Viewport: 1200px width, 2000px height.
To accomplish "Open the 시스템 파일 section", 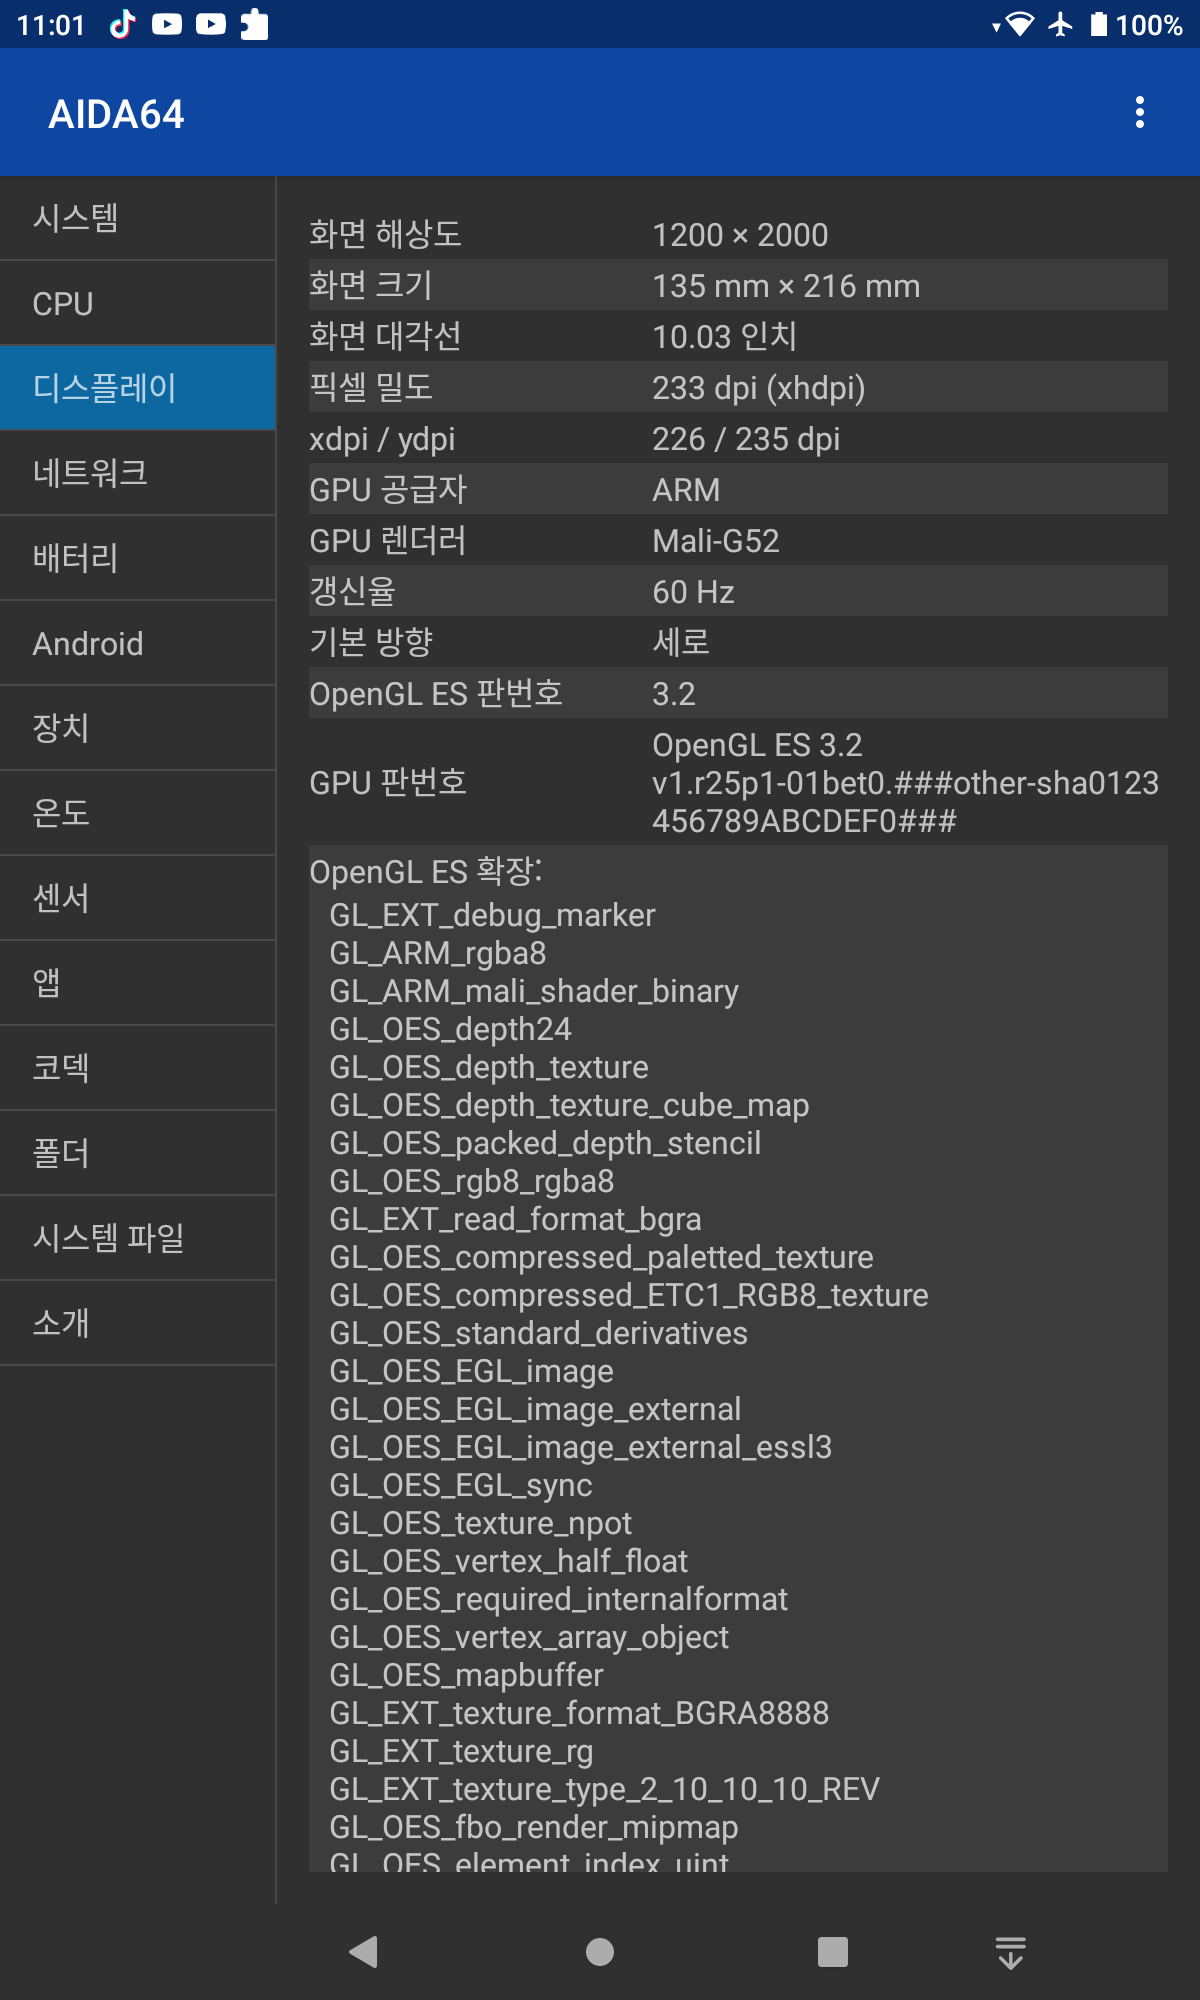I will [138, 1238].
